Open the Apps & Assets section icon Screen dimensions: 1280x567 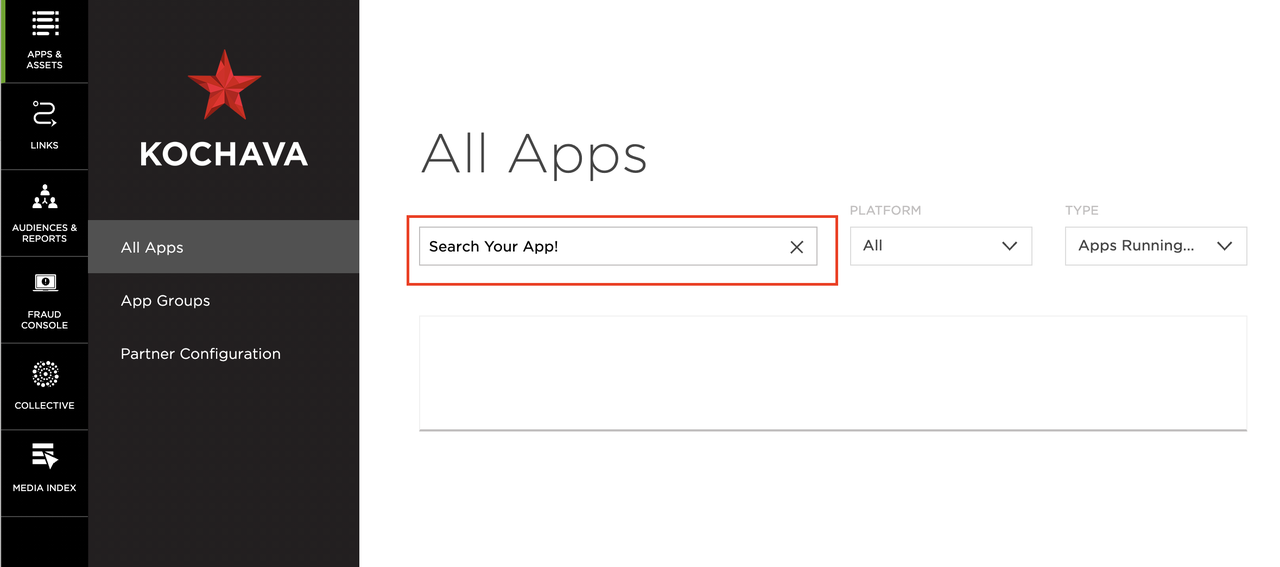44,24
